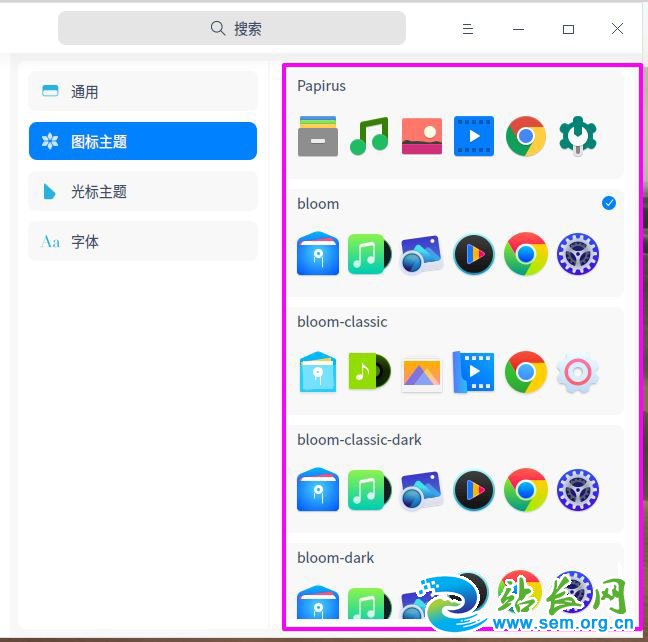
Task: Select the Papirus icon theme
Action: tap(321, 86)
